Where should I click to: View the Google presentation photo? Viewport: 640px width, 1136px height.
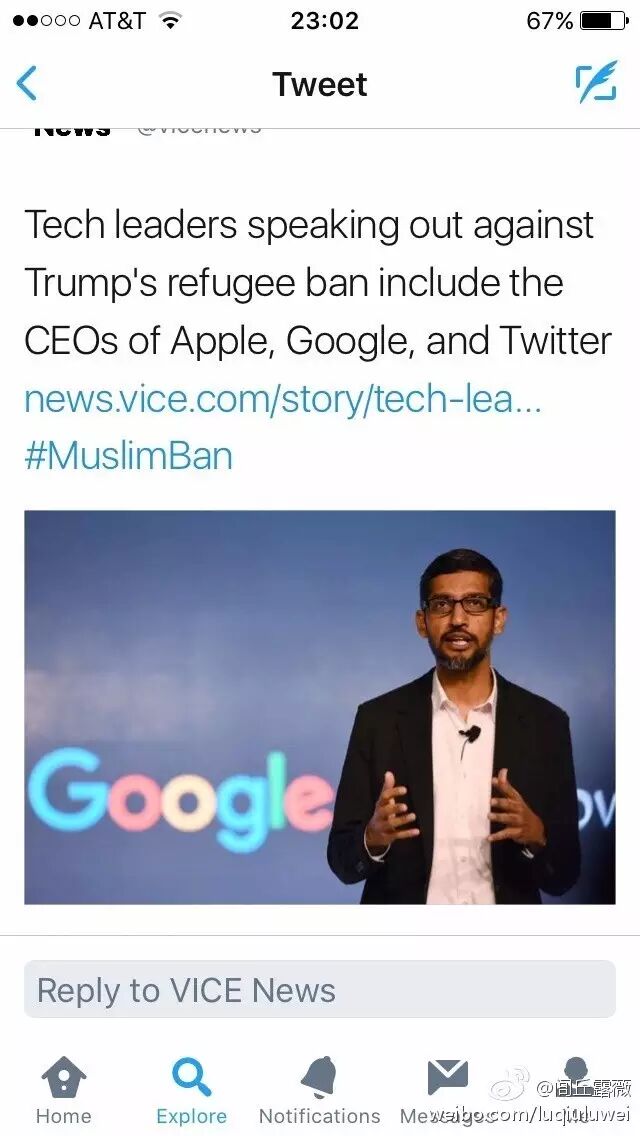point(320,707)
